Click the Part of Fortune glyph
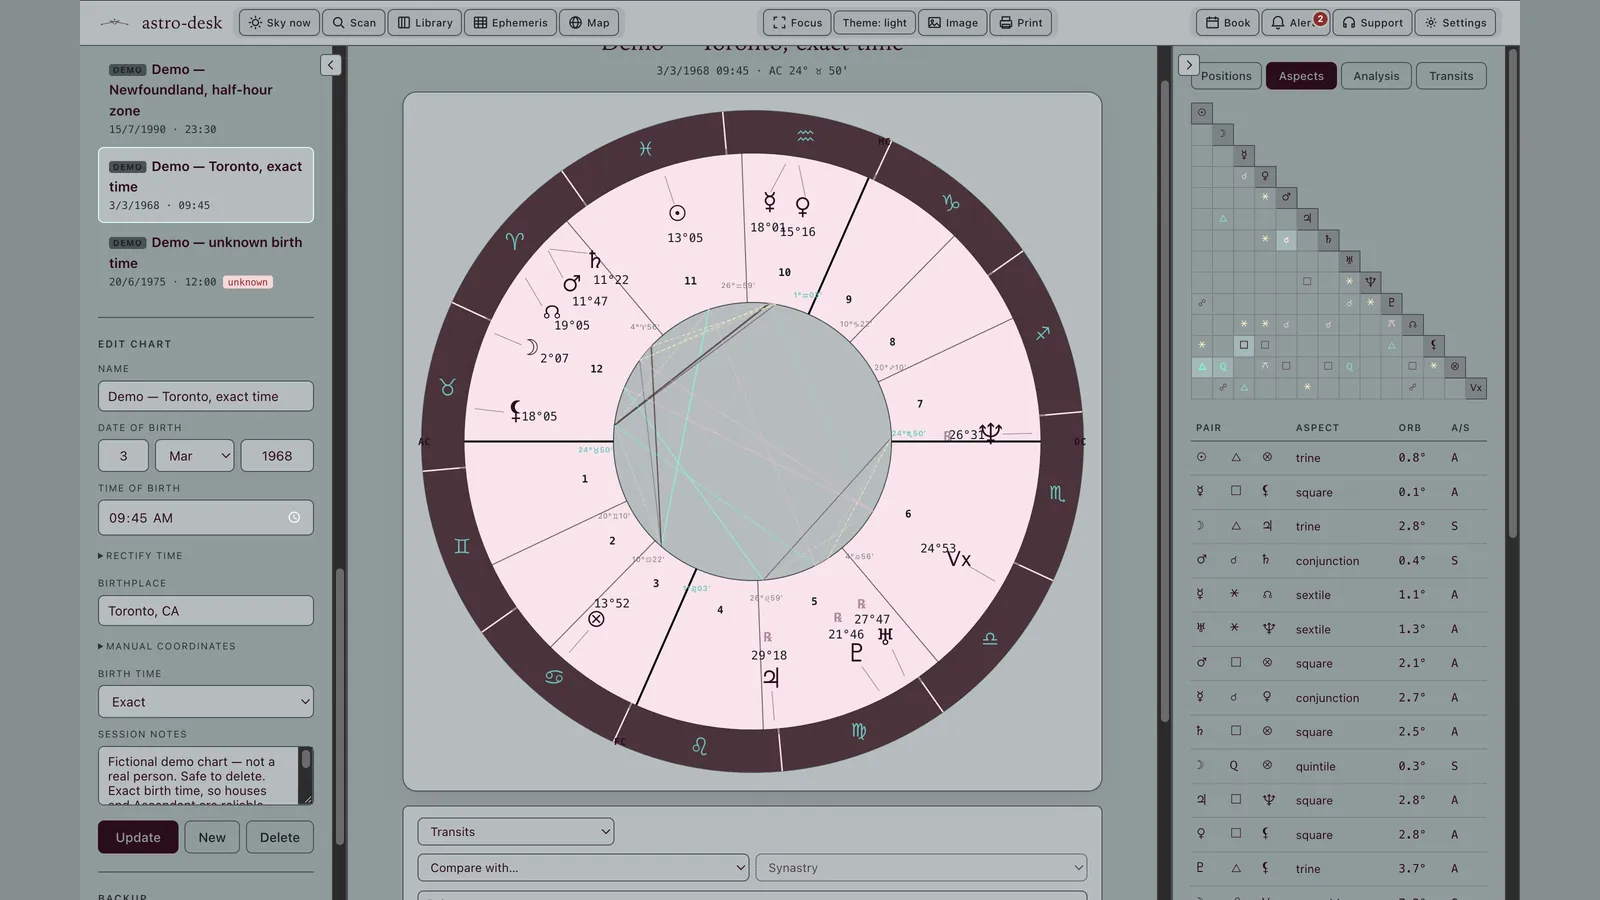 [596, 619]
